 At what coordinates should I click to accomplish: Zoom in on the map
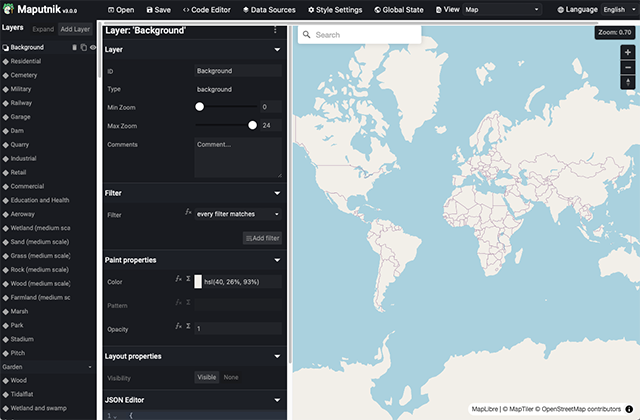[x=628, y=52]
